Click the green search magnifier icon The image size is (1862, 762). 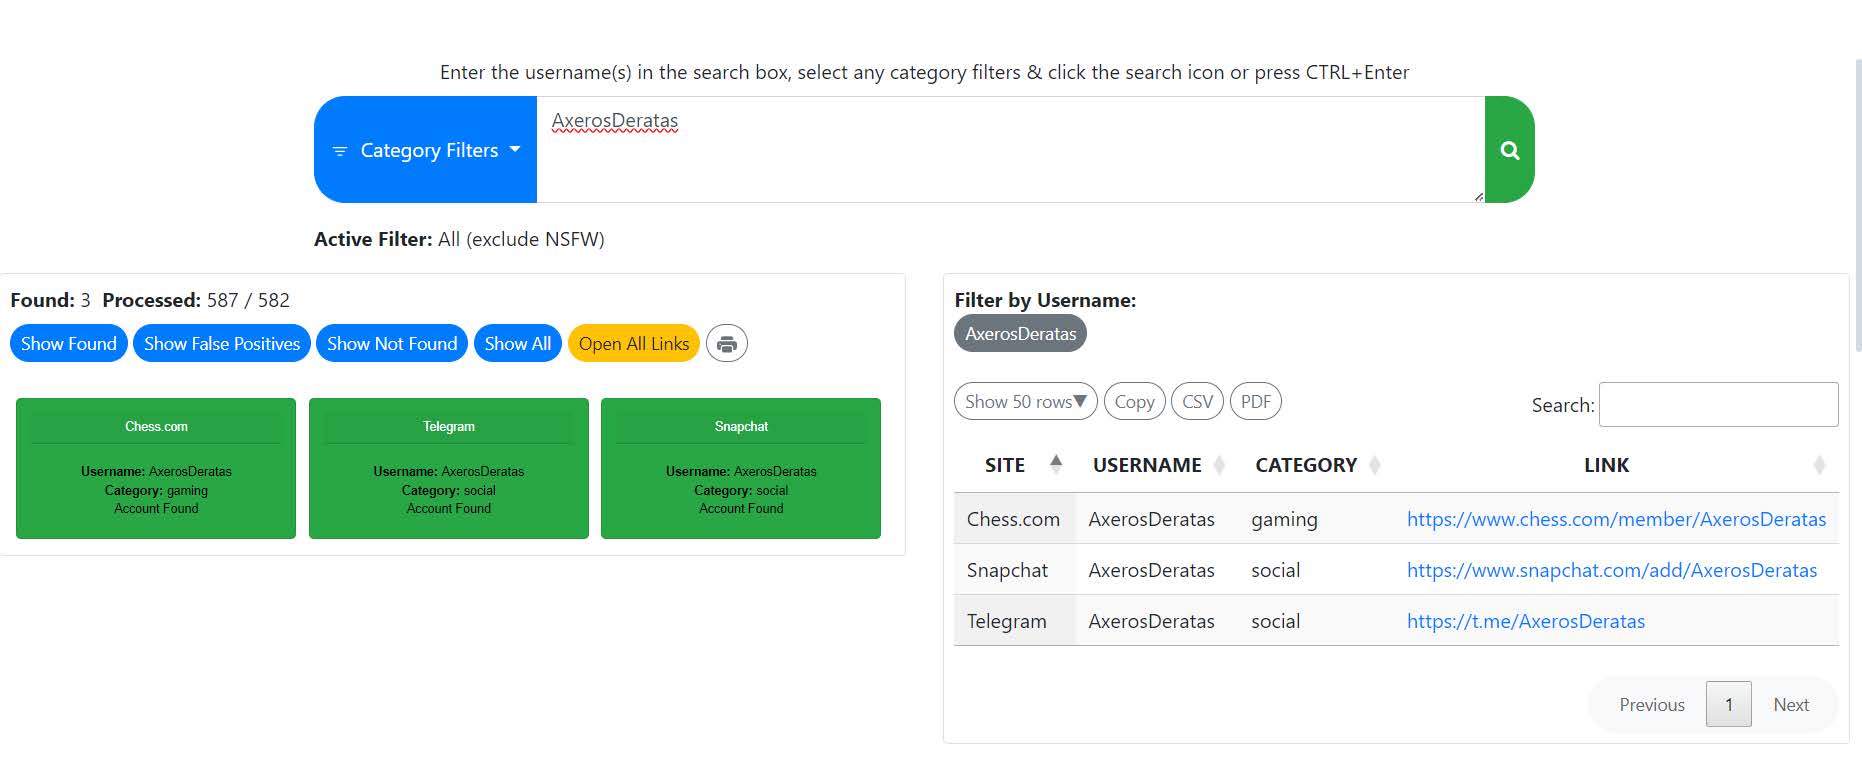[x=1509, y=150]
